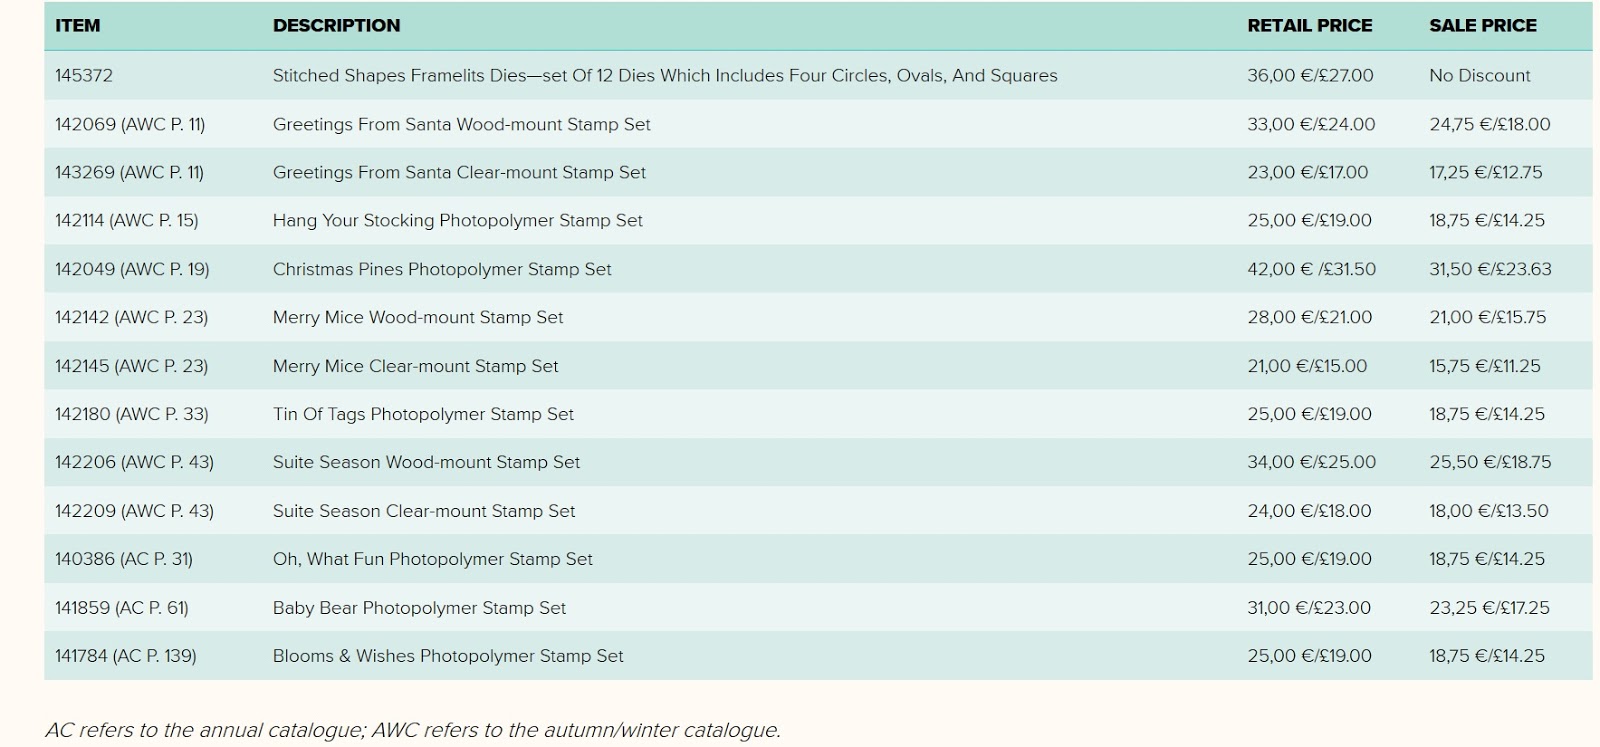Select item 141784 (AC P. 139)
Image resolution: width=1600 pixels, height=747 pixels.
click(126, 656)
